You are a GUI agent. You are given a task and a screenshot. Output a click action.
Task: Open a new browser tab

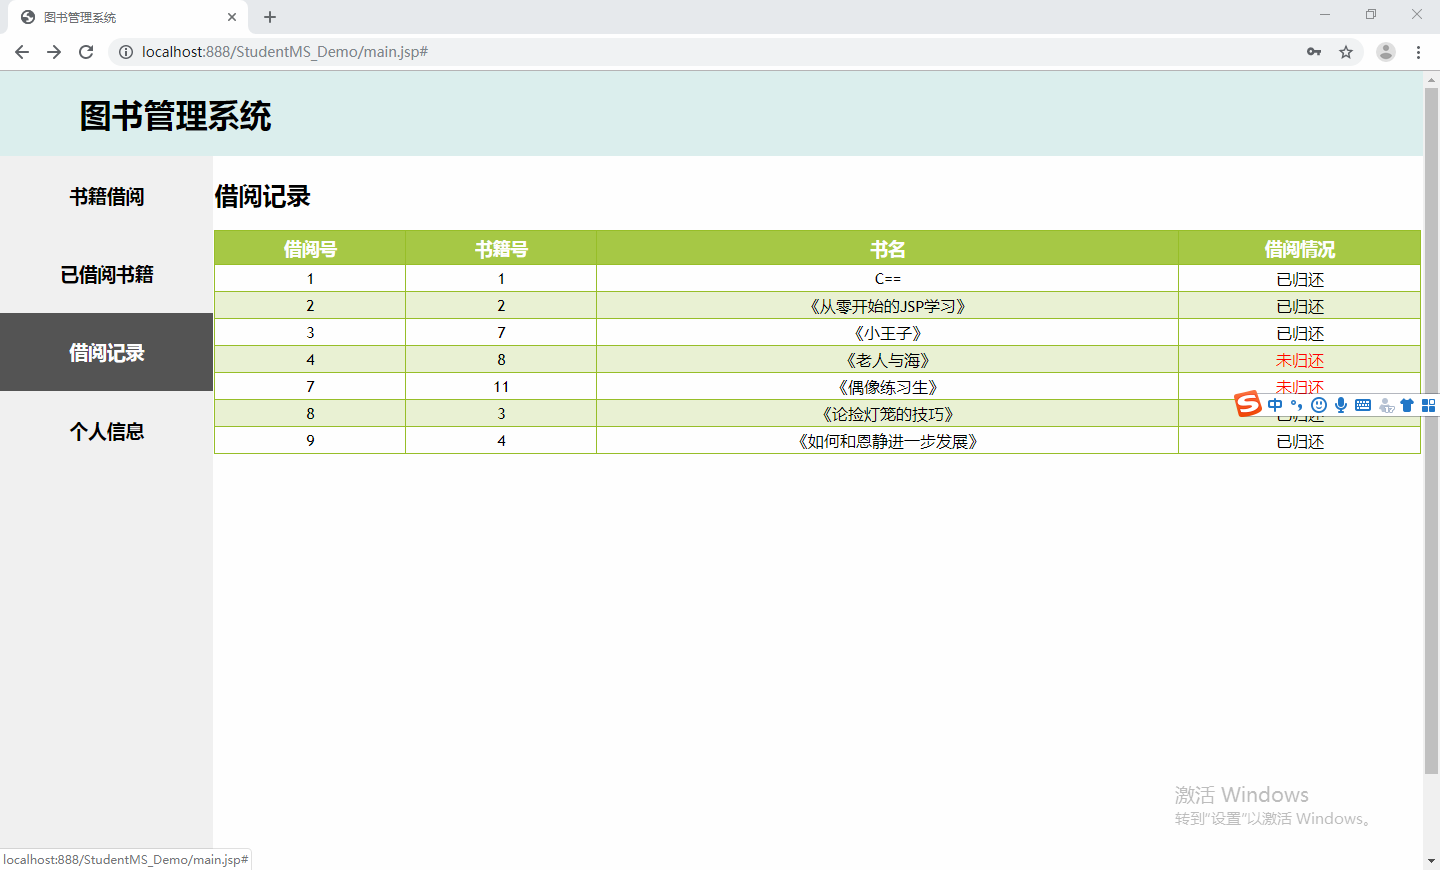click(x=270, y=17)
